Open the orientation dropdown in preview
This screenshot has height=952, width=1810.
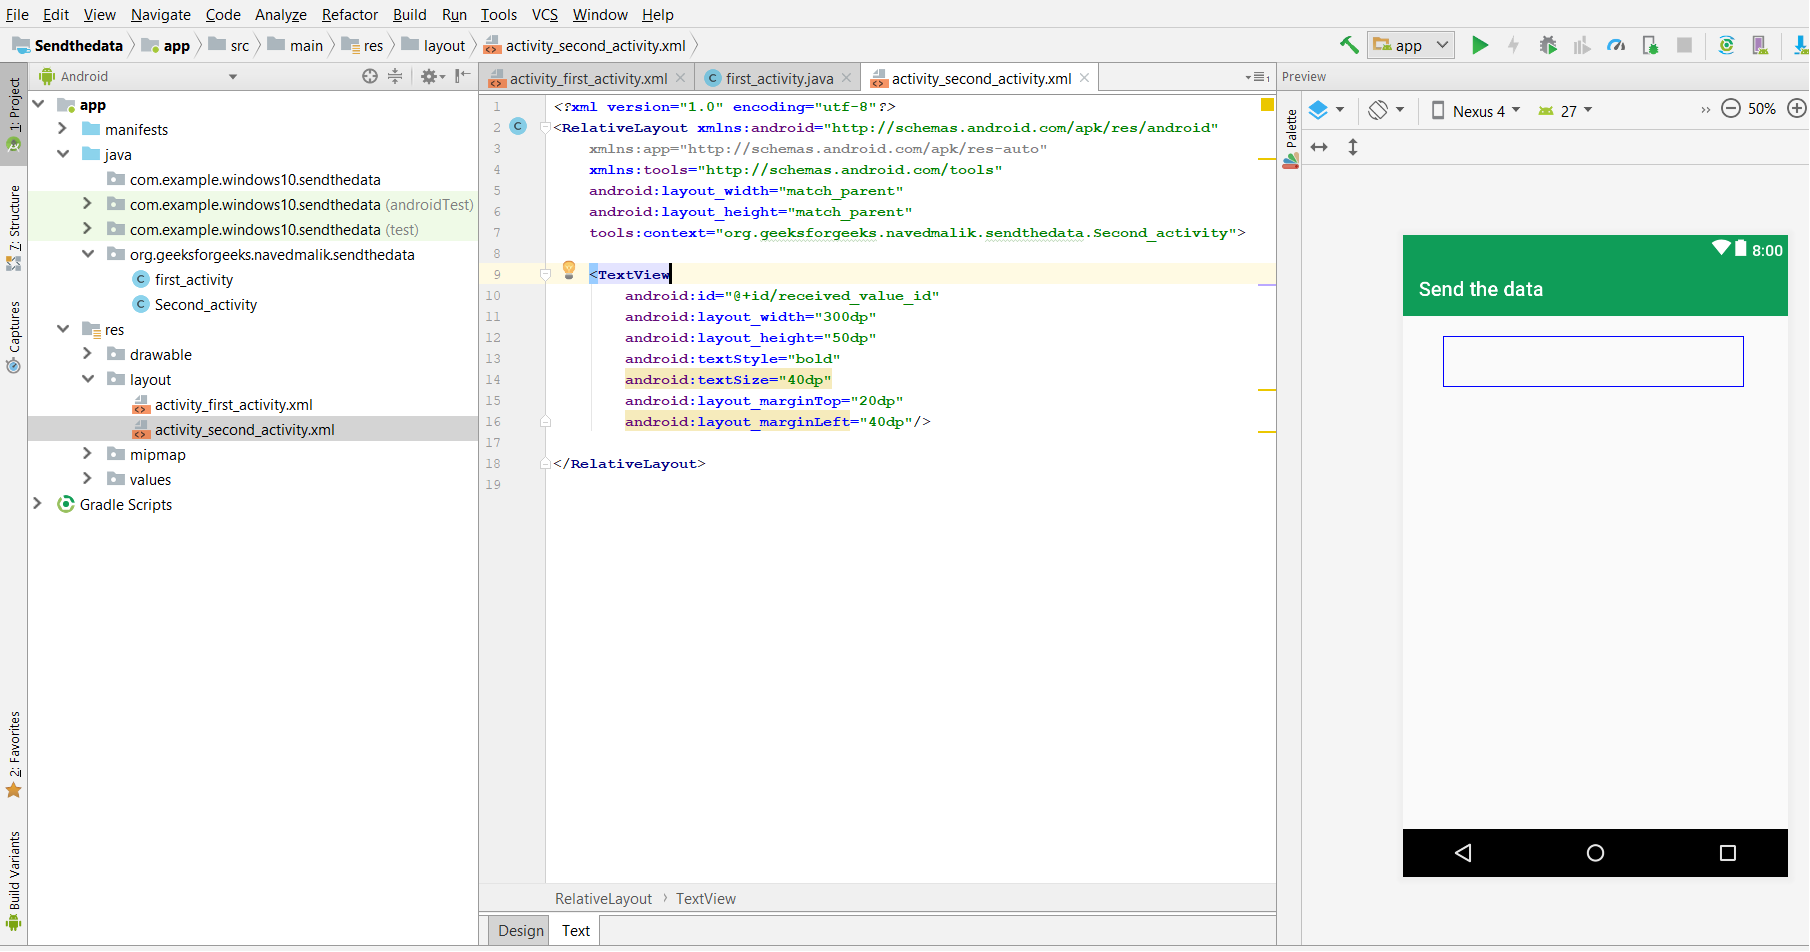(x=1387, y=110)
